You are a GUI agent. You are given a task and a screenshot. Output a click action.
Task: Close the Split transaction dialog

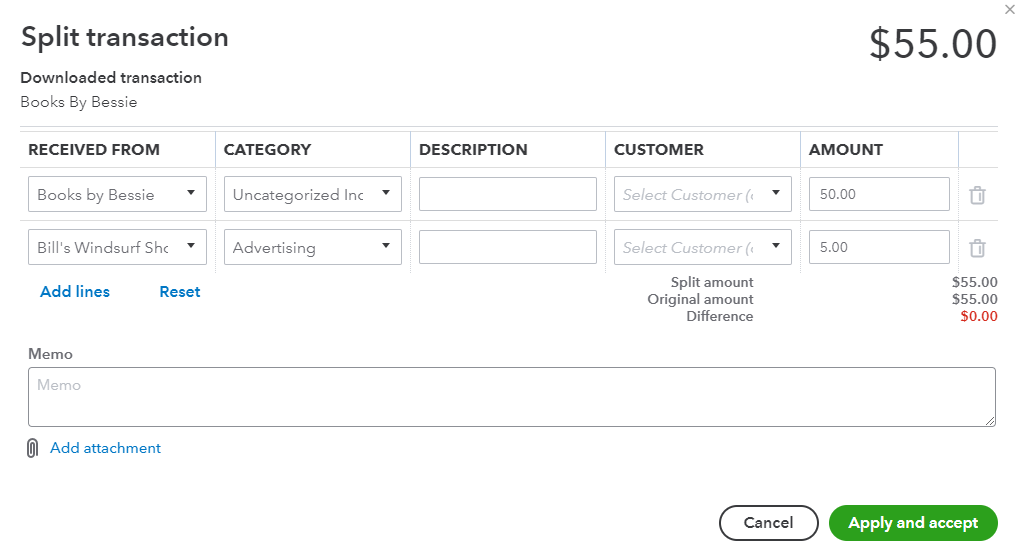pyautogui.click(x=1009, y=9)
